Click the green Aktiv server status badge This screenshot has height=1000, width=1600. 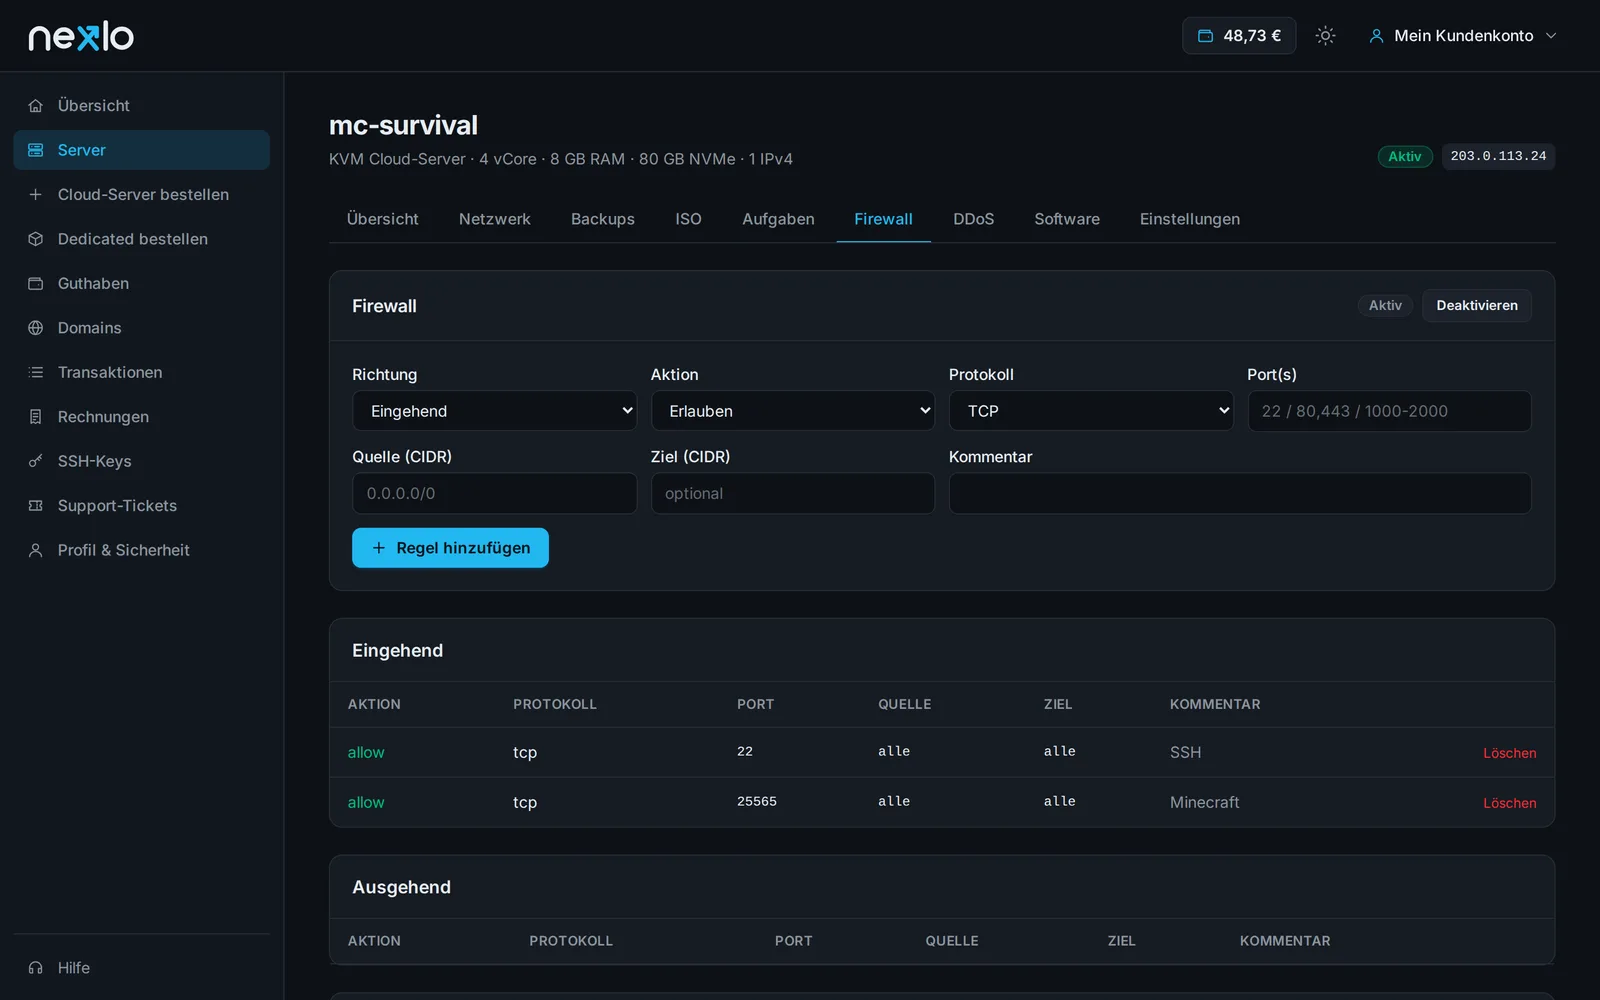pos(1405,157)
